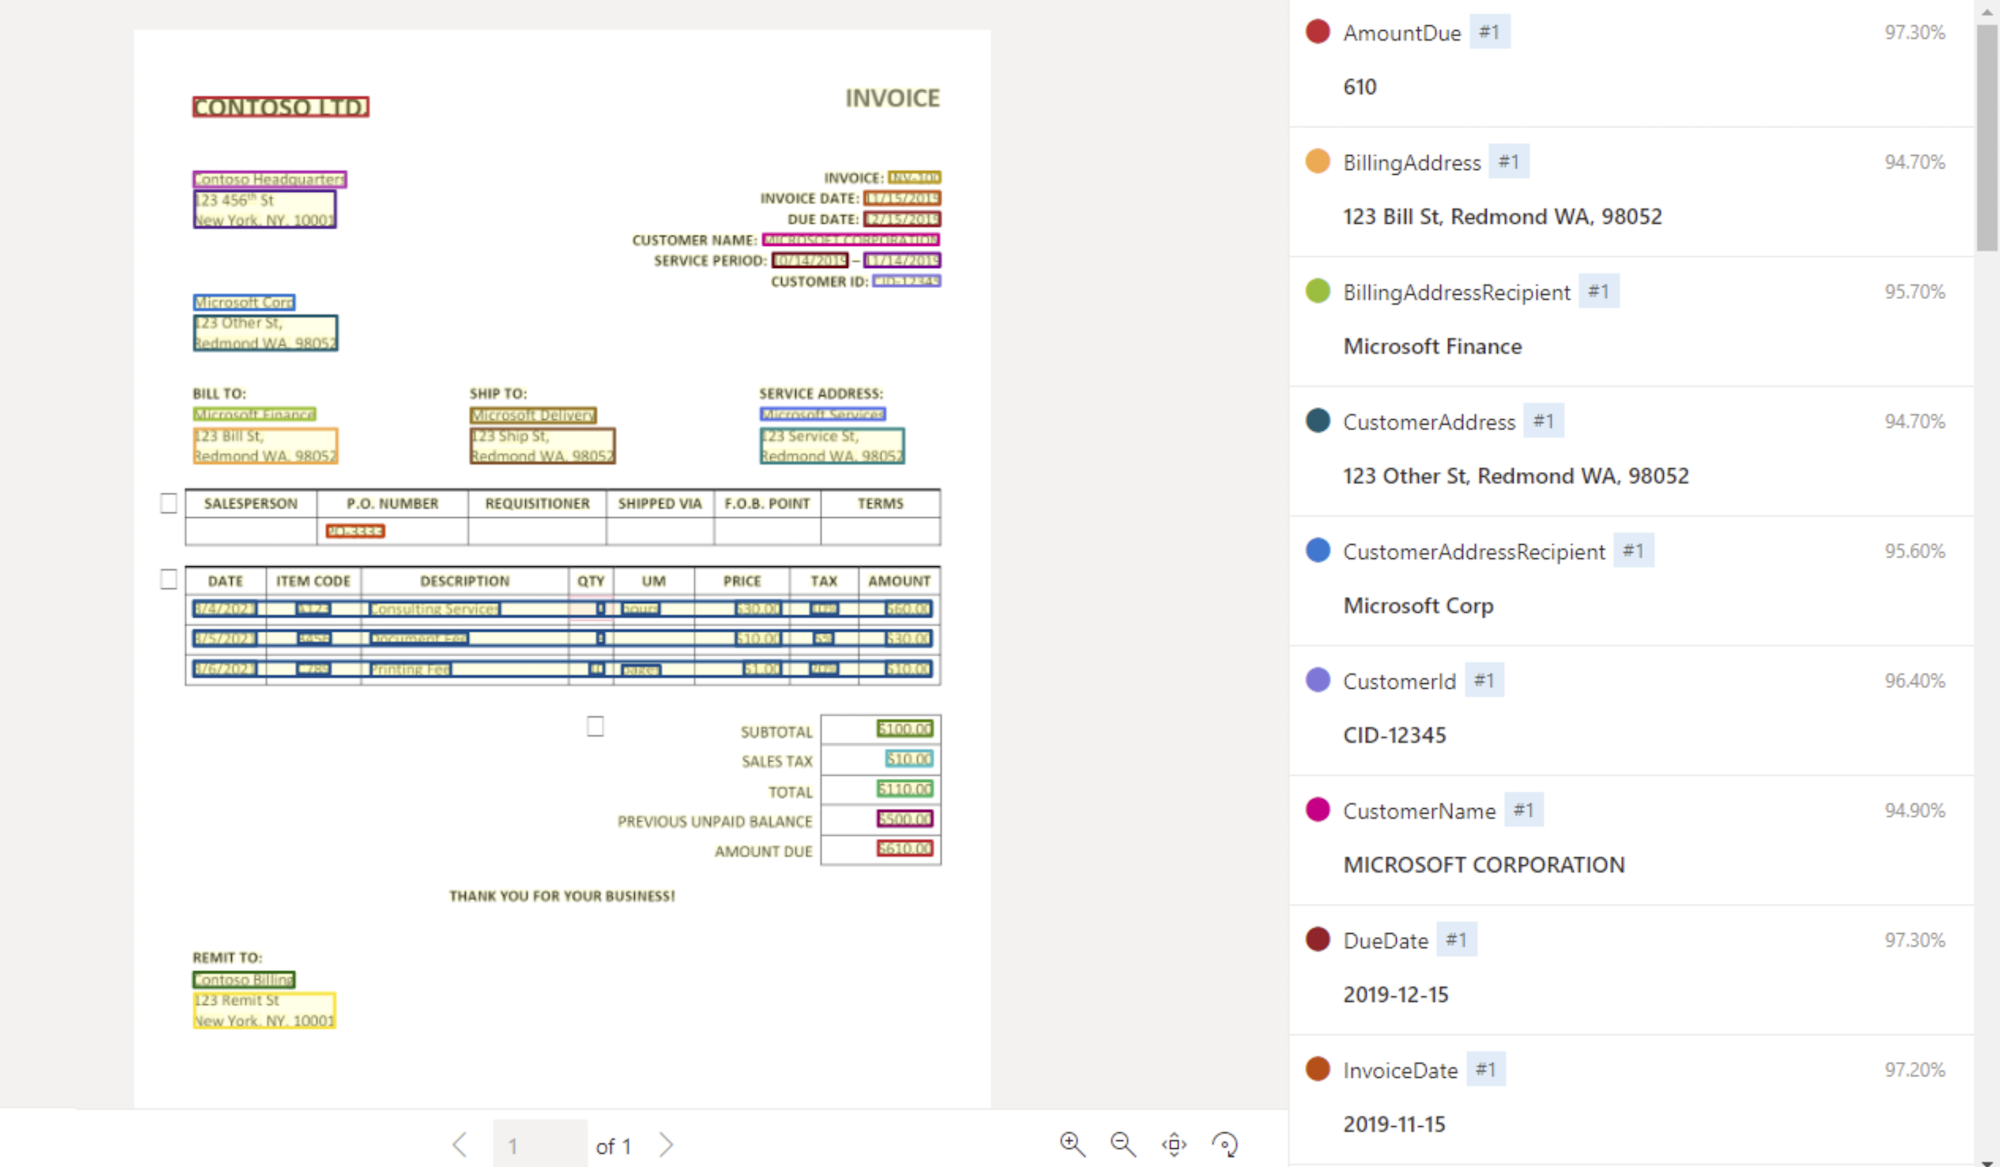Click the page number input field
This screenshot has height=1167, width=2000.
point(540,1144)
